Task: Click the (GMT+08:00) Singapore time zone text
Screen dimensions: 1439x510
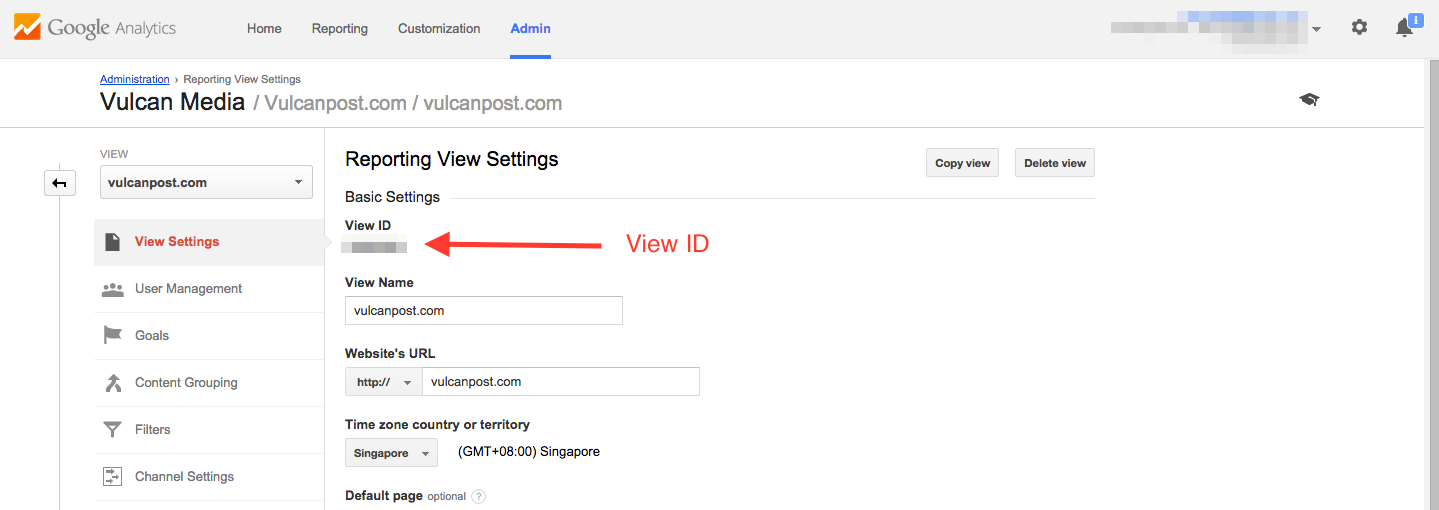Action: coord(529,452)
